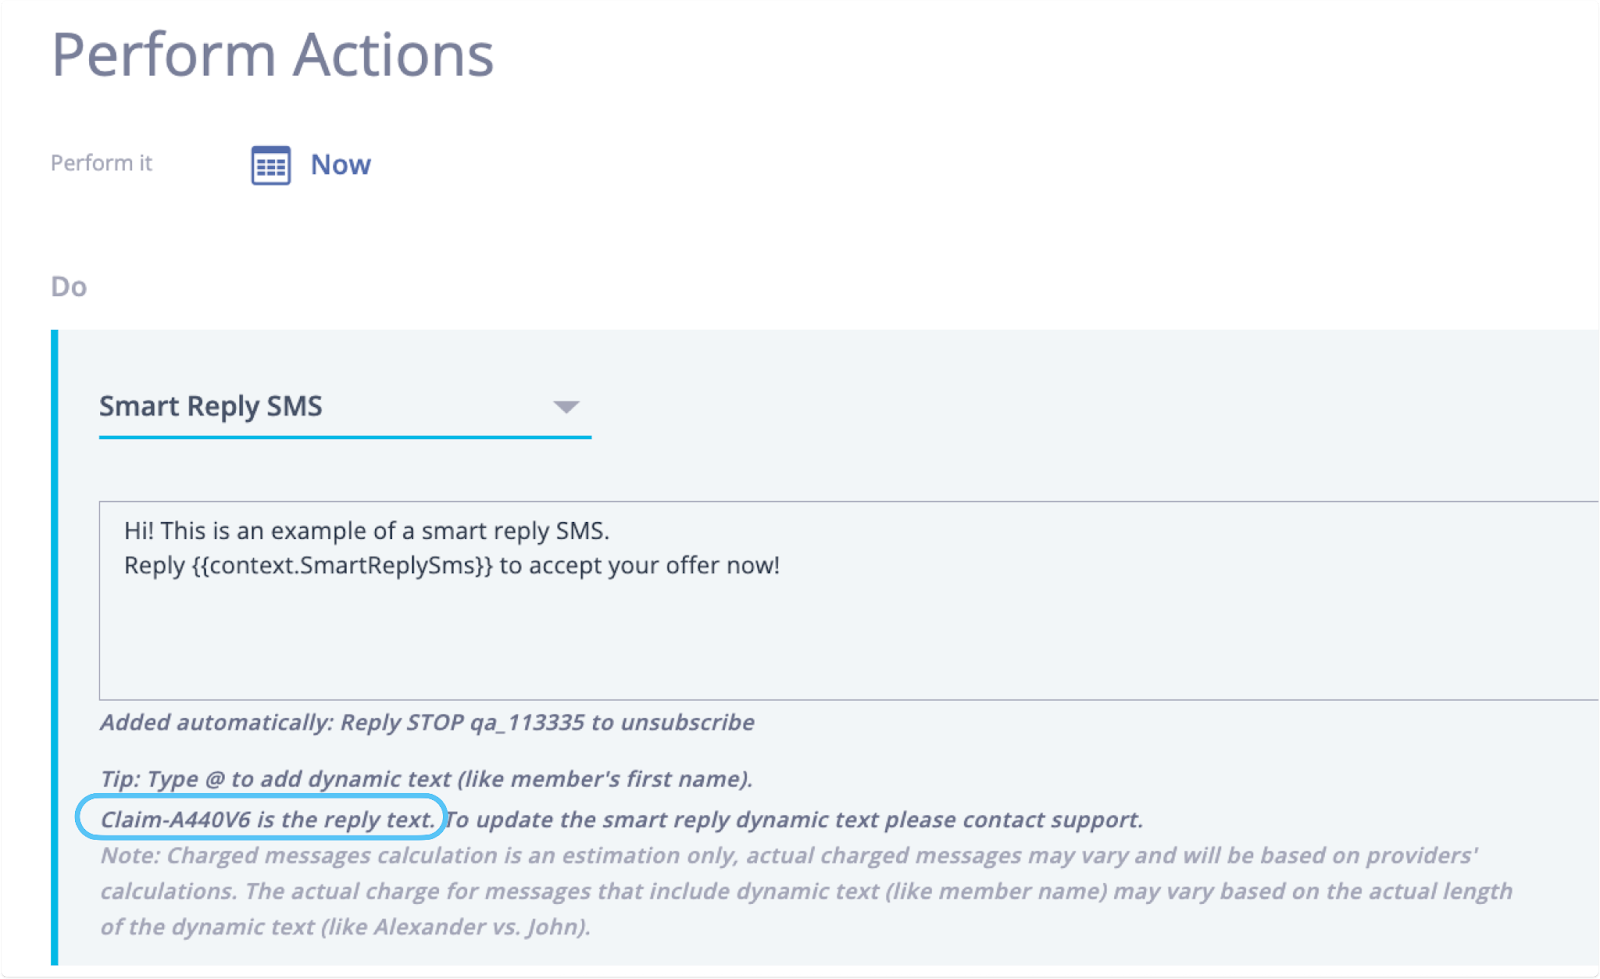Click the empty area of the SMS message box
Viewport: 1600px width, 979px height.
pyautogui.click(x=800, y=640)
